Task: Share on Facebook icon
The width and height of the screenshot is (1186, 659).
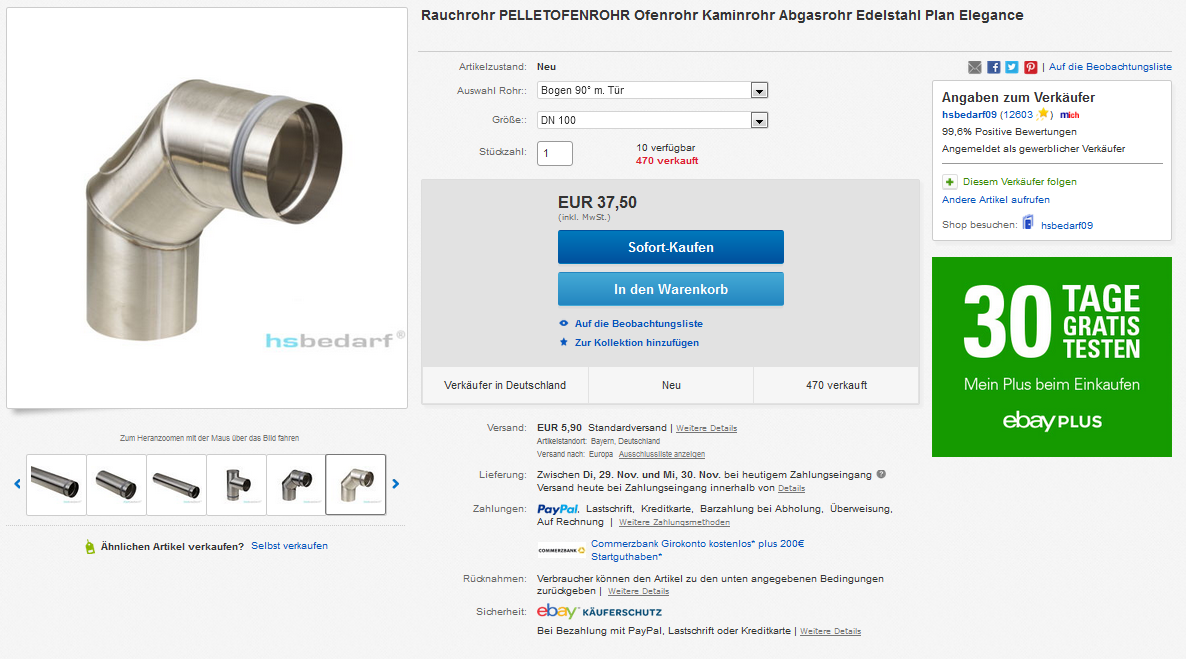Action: tap(993, 67)
